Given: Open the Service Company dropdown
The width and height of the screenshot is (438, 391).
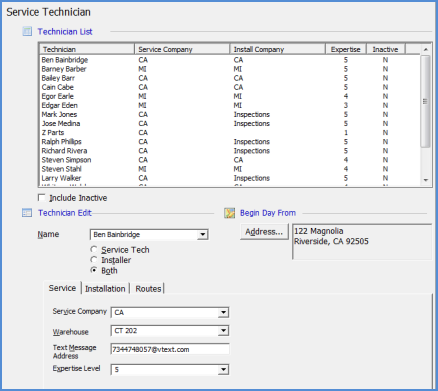Looking at the screenshot, I should [223, 313].
